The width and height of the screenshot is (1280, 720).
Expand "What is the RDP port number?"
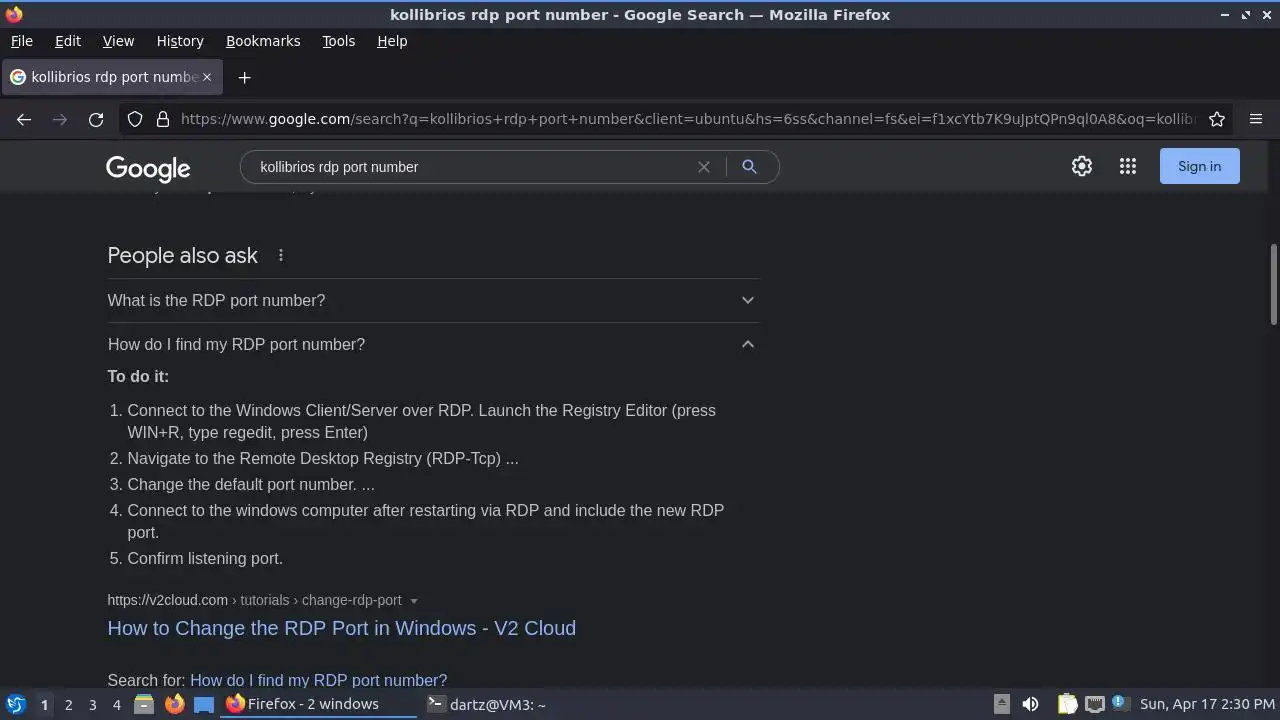(x=433, y=300)
